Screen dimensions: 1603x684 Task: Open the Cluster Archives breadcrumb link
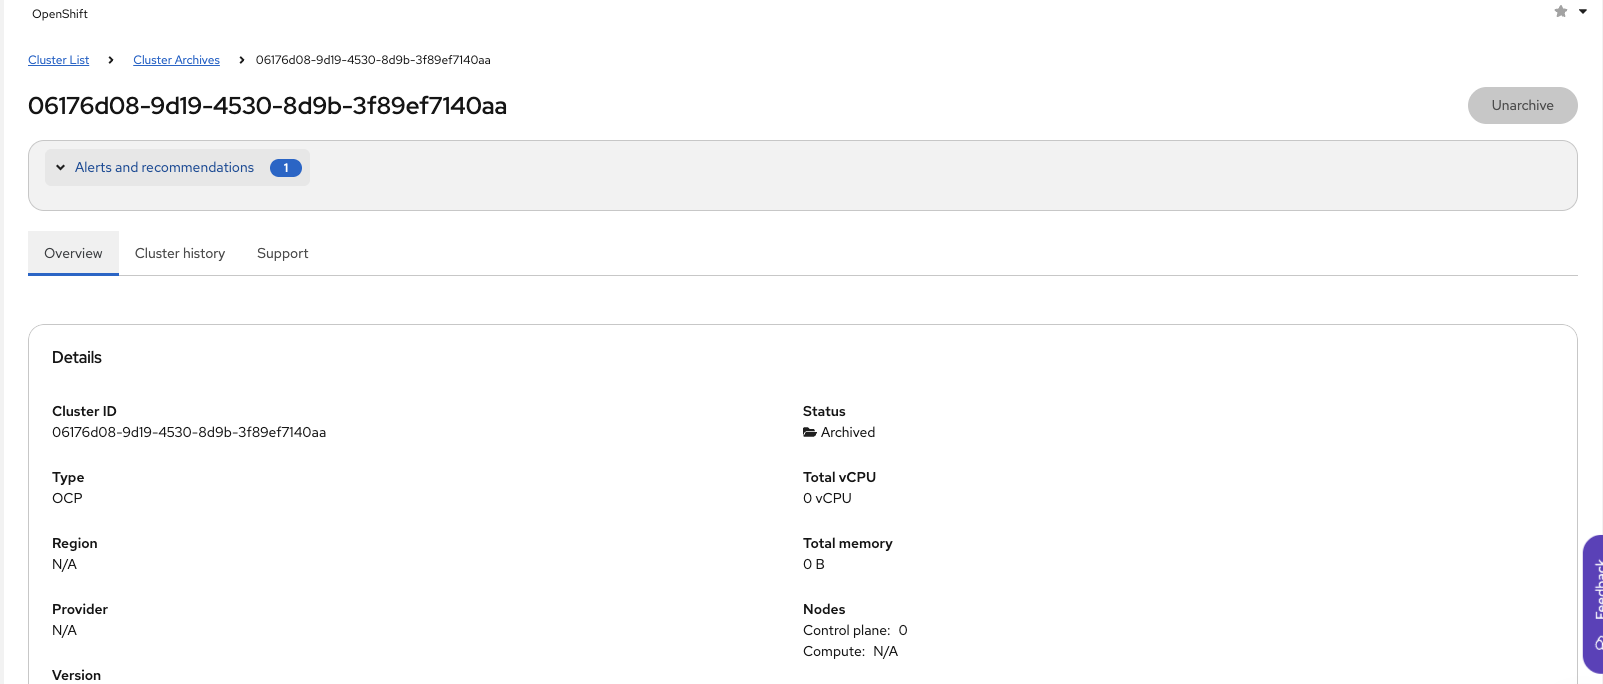tap(176, 60)
